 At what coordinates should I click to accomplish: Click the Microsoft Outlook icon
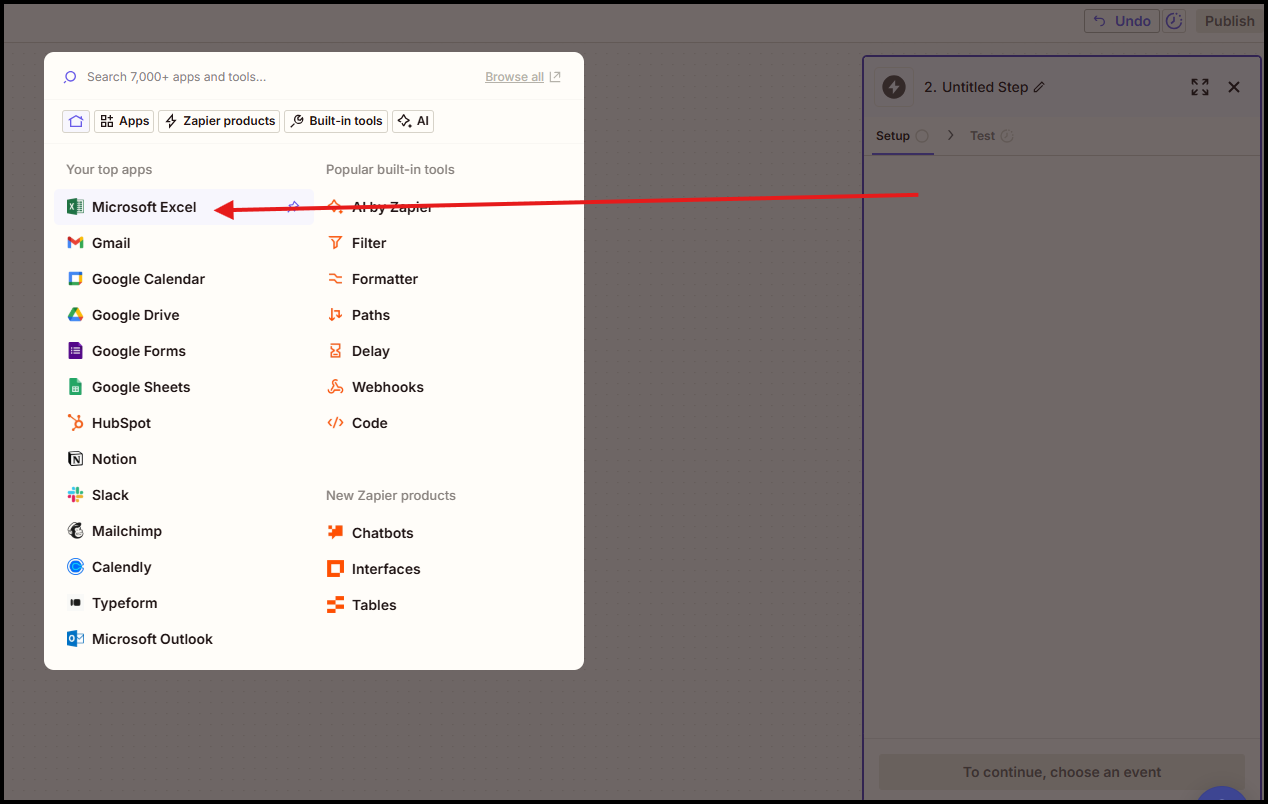click(x=75, y=639)
